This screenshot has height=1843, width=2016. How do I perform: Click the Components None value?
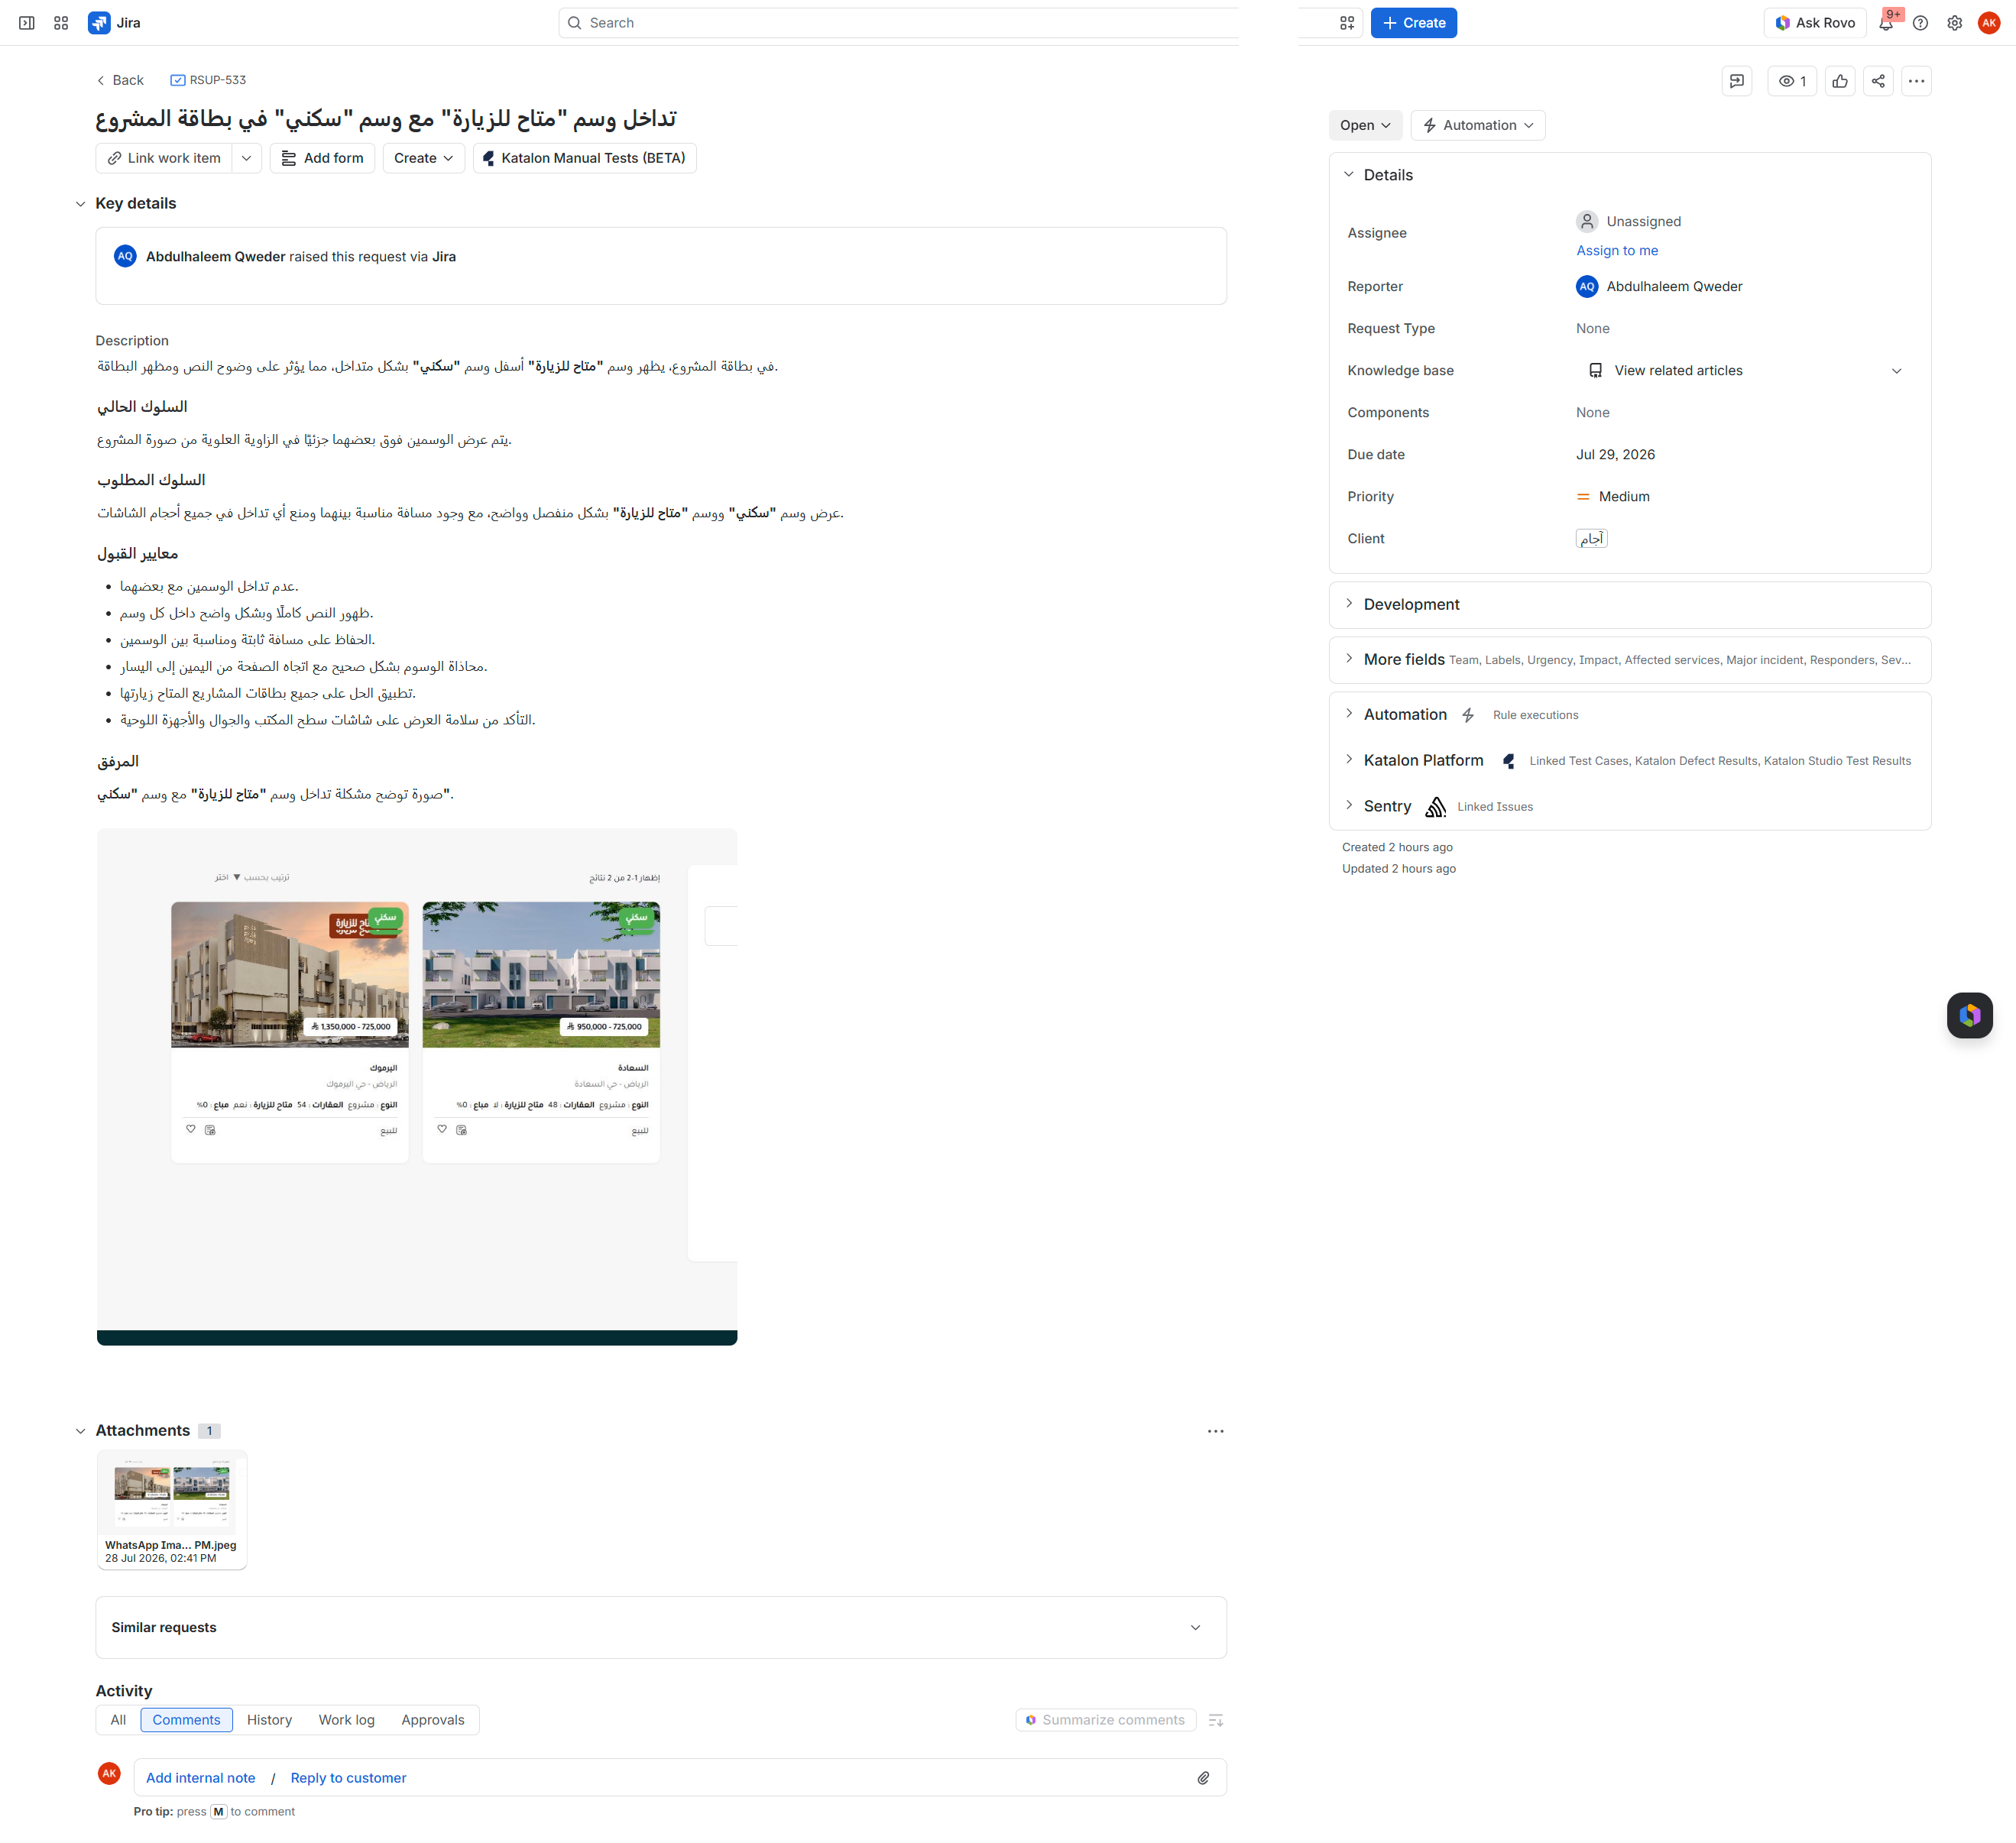pyautogui.click(x=1593, y=413)
